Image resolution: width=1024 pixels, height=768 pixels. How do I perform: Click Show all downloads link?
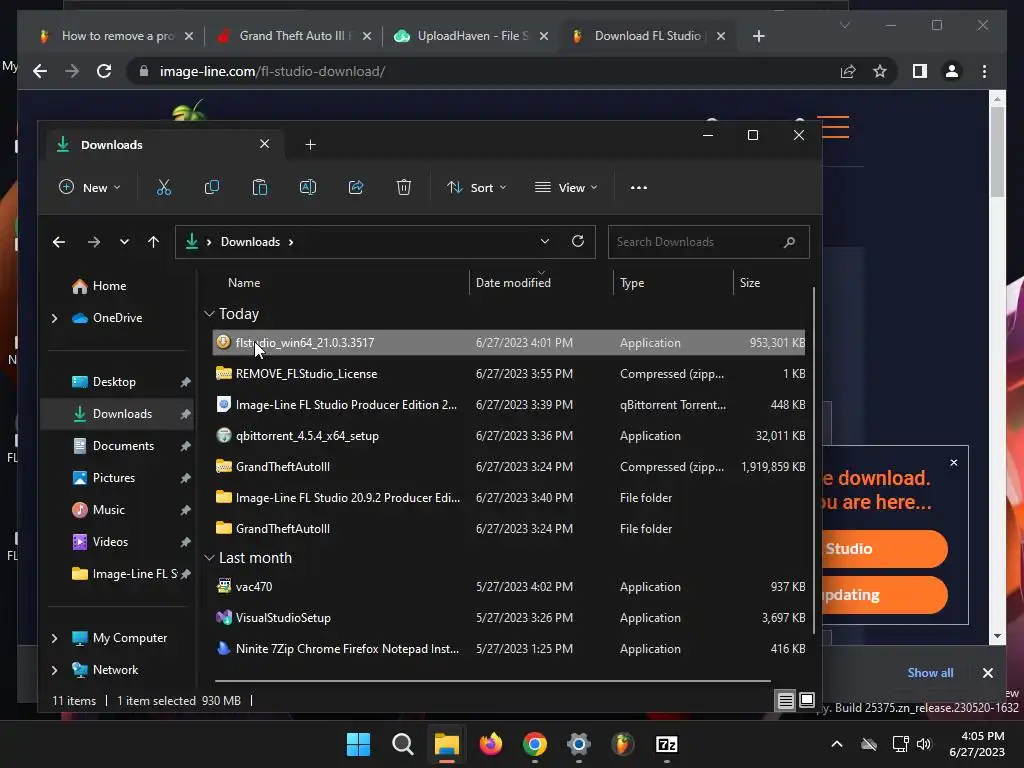930,673
